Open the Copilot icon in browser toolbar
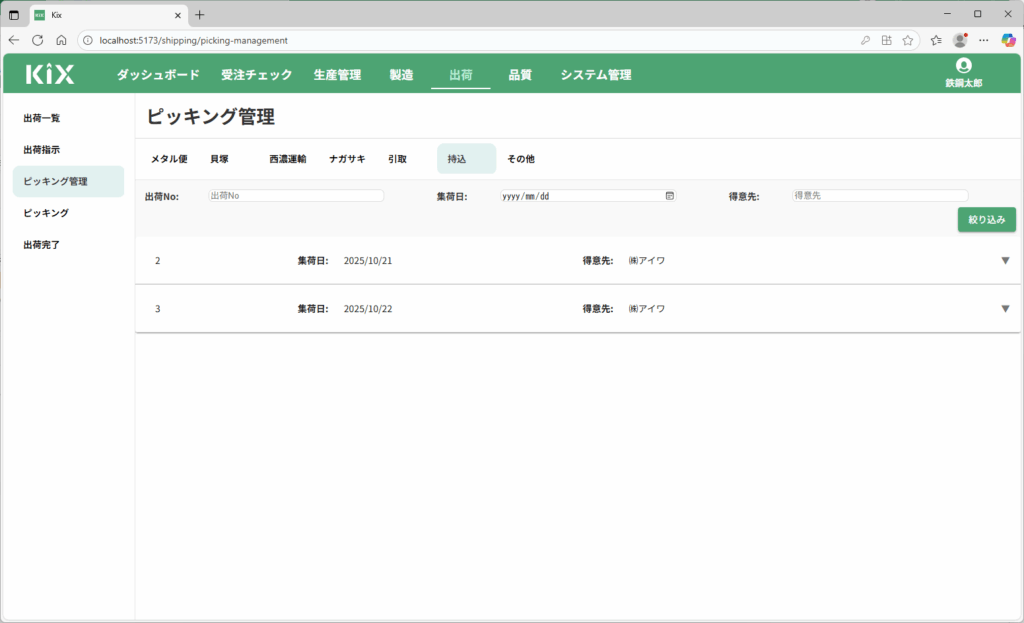This screenshot has height=623, width=1024. coord(1008,40)
